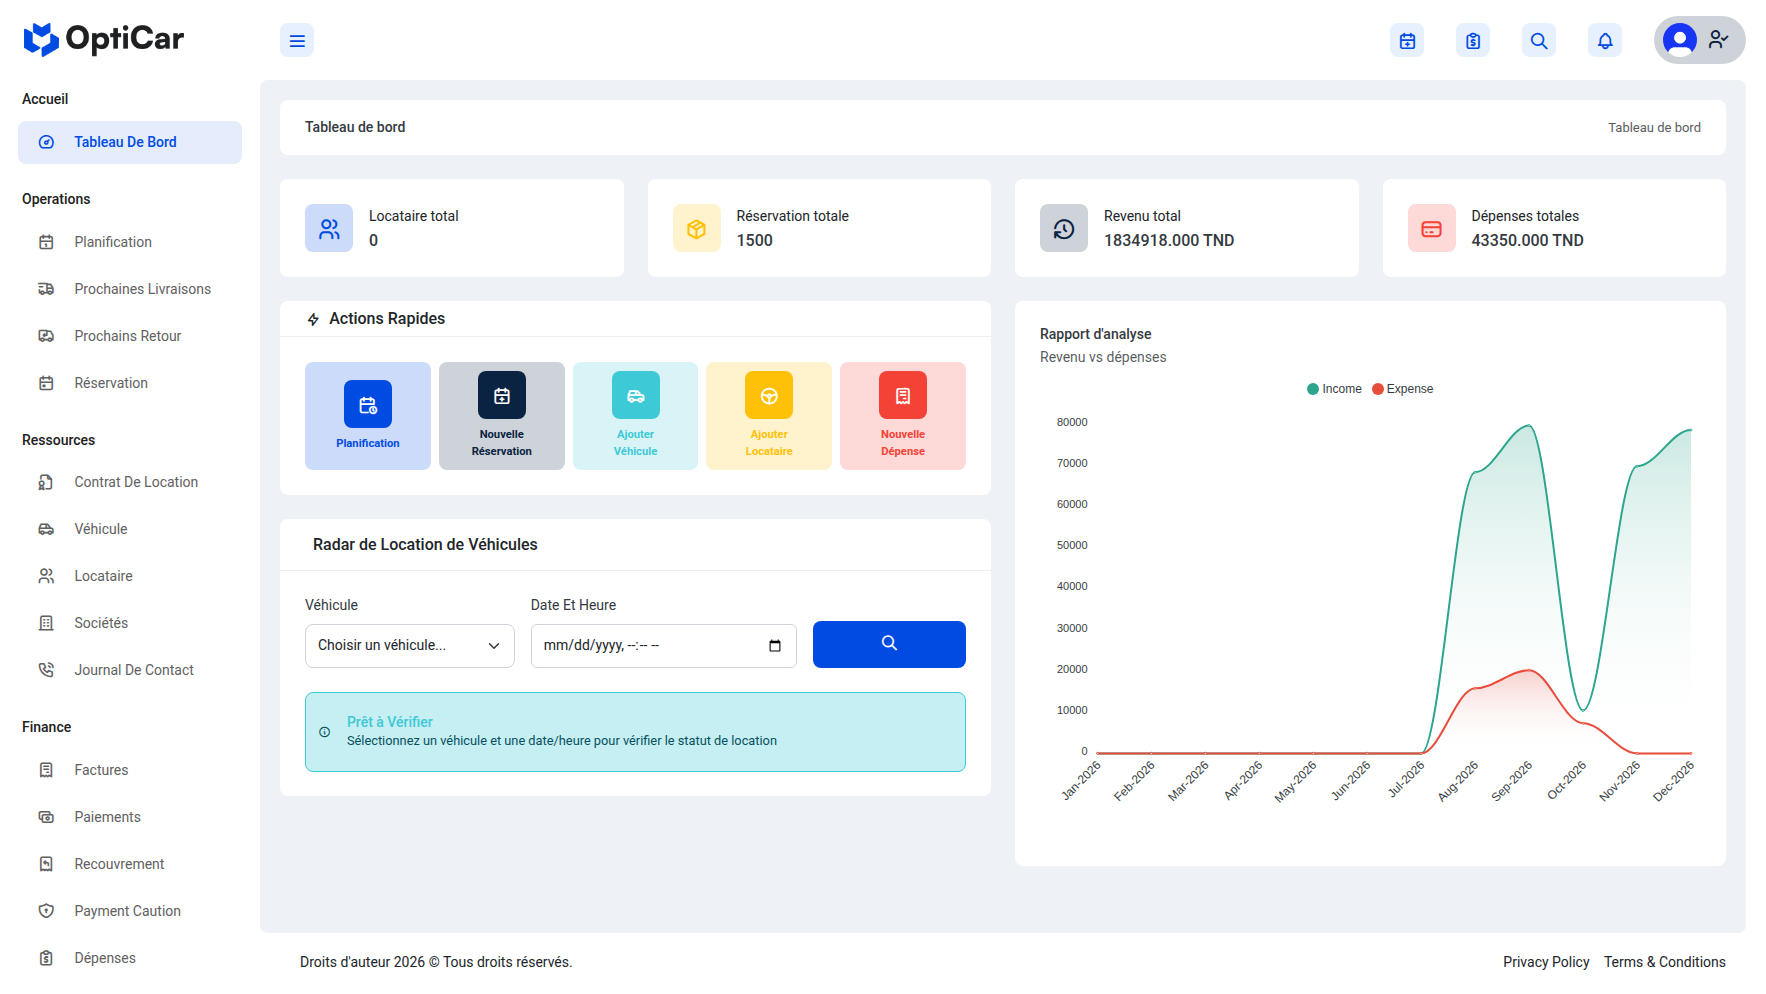Image resolution: width=1766 pixels, height=994 pixels.
Task: Open Factures in Finance section
Action: (130, 770)
